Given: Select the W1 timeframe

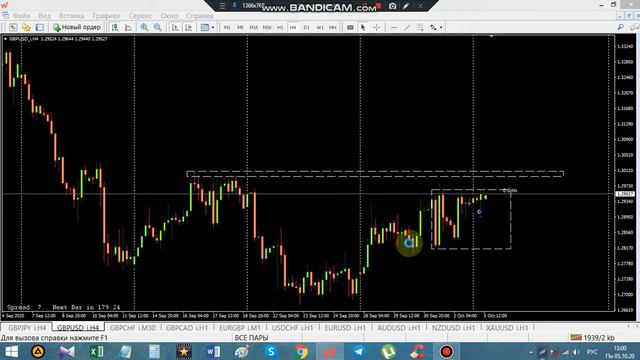Looking at the screenshot, I should pos(320,27).
